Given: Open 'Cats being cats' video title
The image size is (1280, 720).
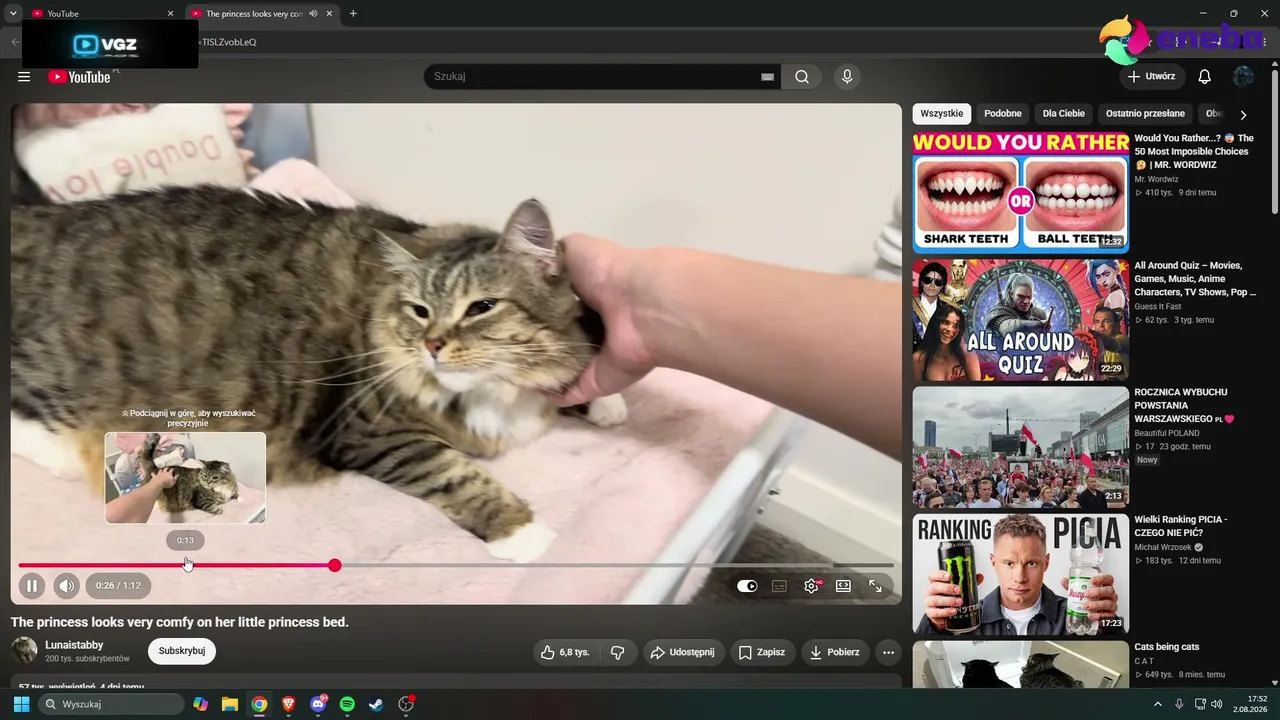Looking at the screenshot, I should [1167, 647].
